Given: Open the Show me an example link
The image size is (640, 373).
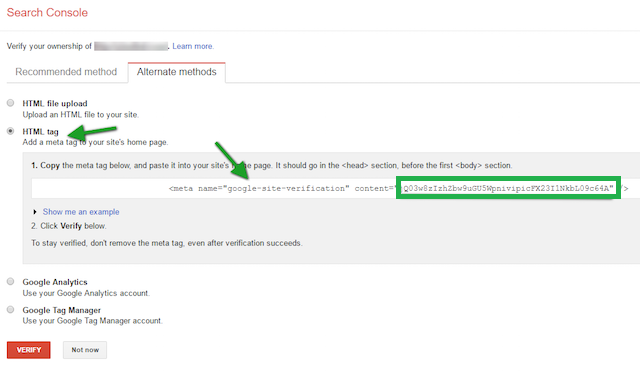Looking at the screenshot, I should click(81, 212).
